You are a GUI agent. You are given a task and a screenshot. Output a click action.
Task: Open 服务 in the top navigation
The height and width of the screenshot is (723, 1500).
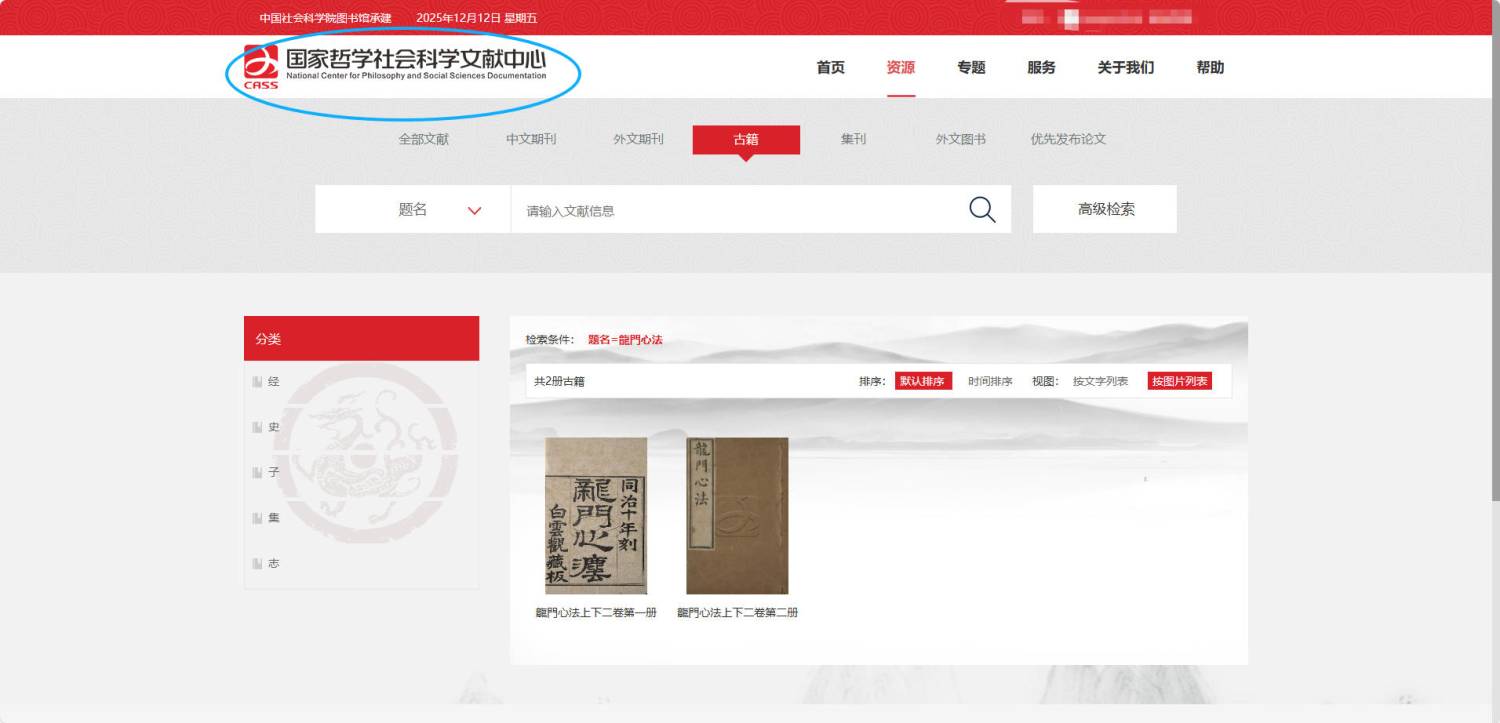click(x=1041, y=68)
